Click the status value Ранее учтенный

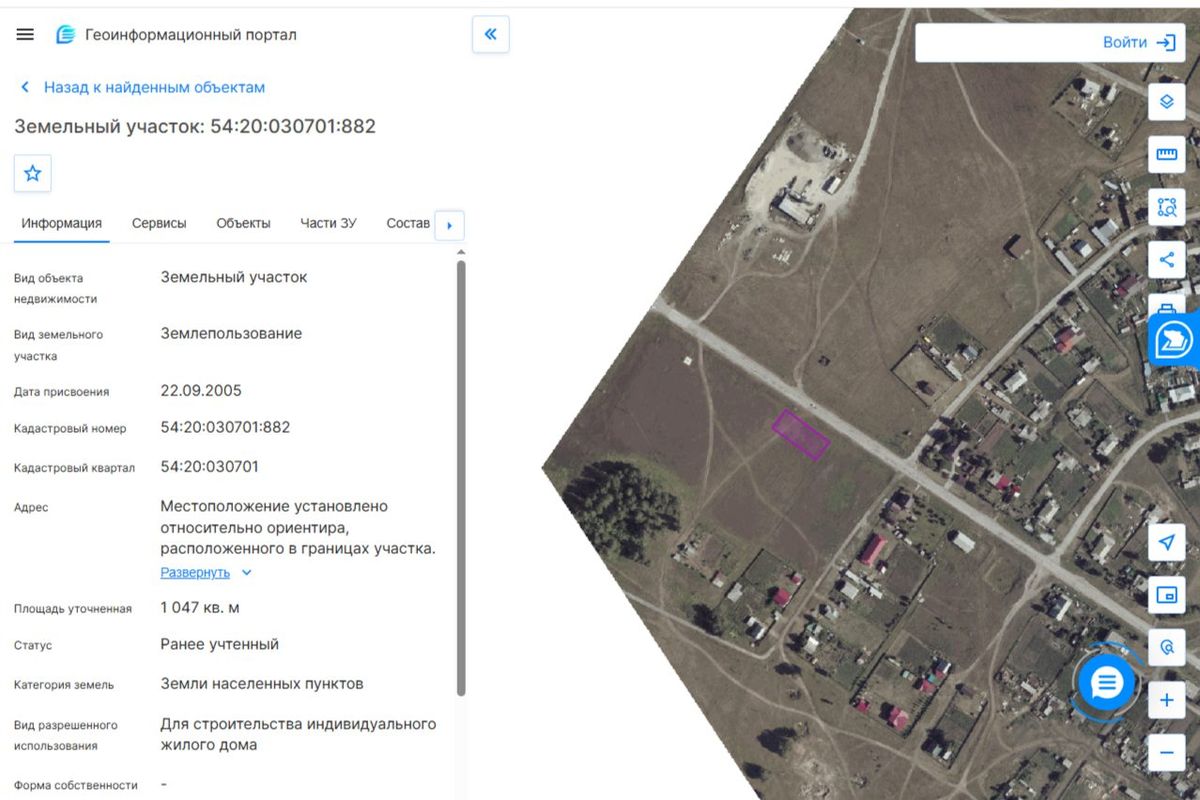[x=220, y=644]
